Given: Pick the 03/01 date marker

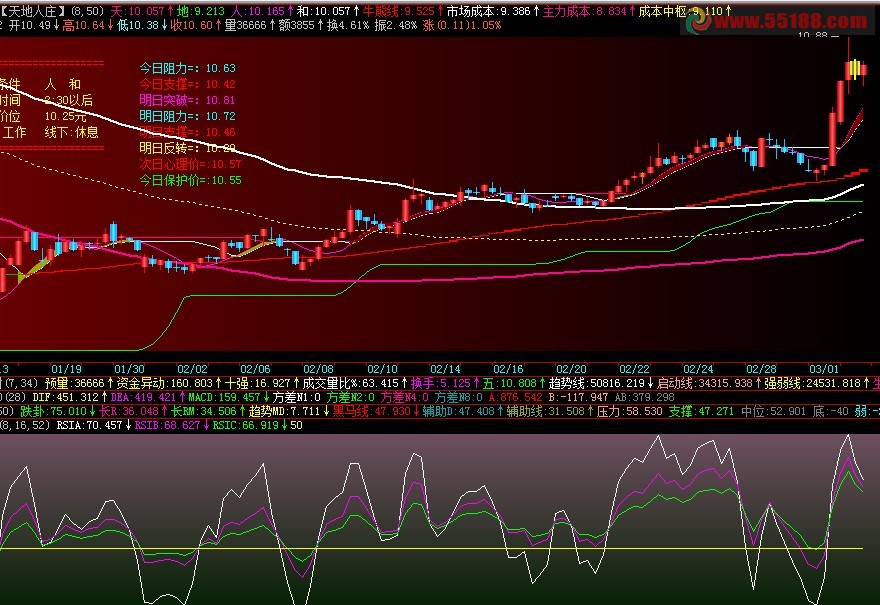Looking at the screenshot, I should pos(824,369).
